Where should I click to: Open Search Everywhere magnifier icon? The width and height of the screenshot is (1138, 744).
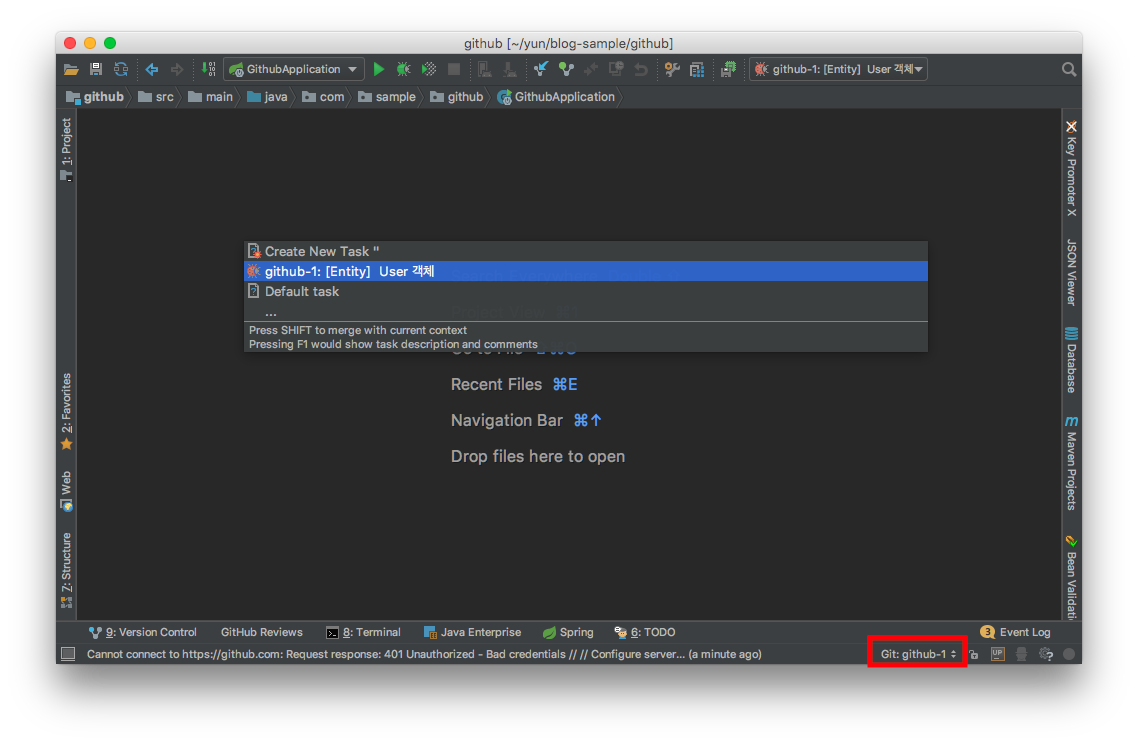1068,69
